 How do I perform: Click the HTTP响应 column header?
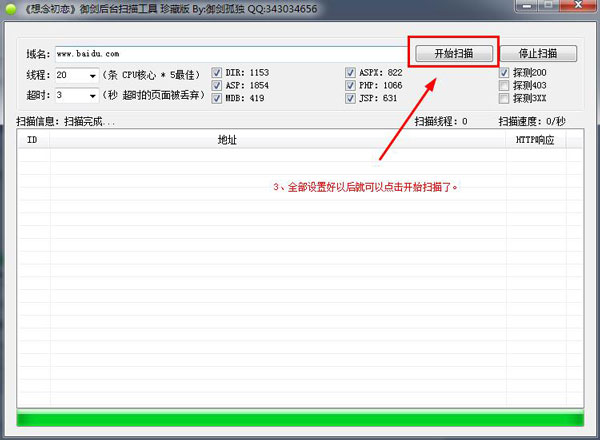(534, 141)
